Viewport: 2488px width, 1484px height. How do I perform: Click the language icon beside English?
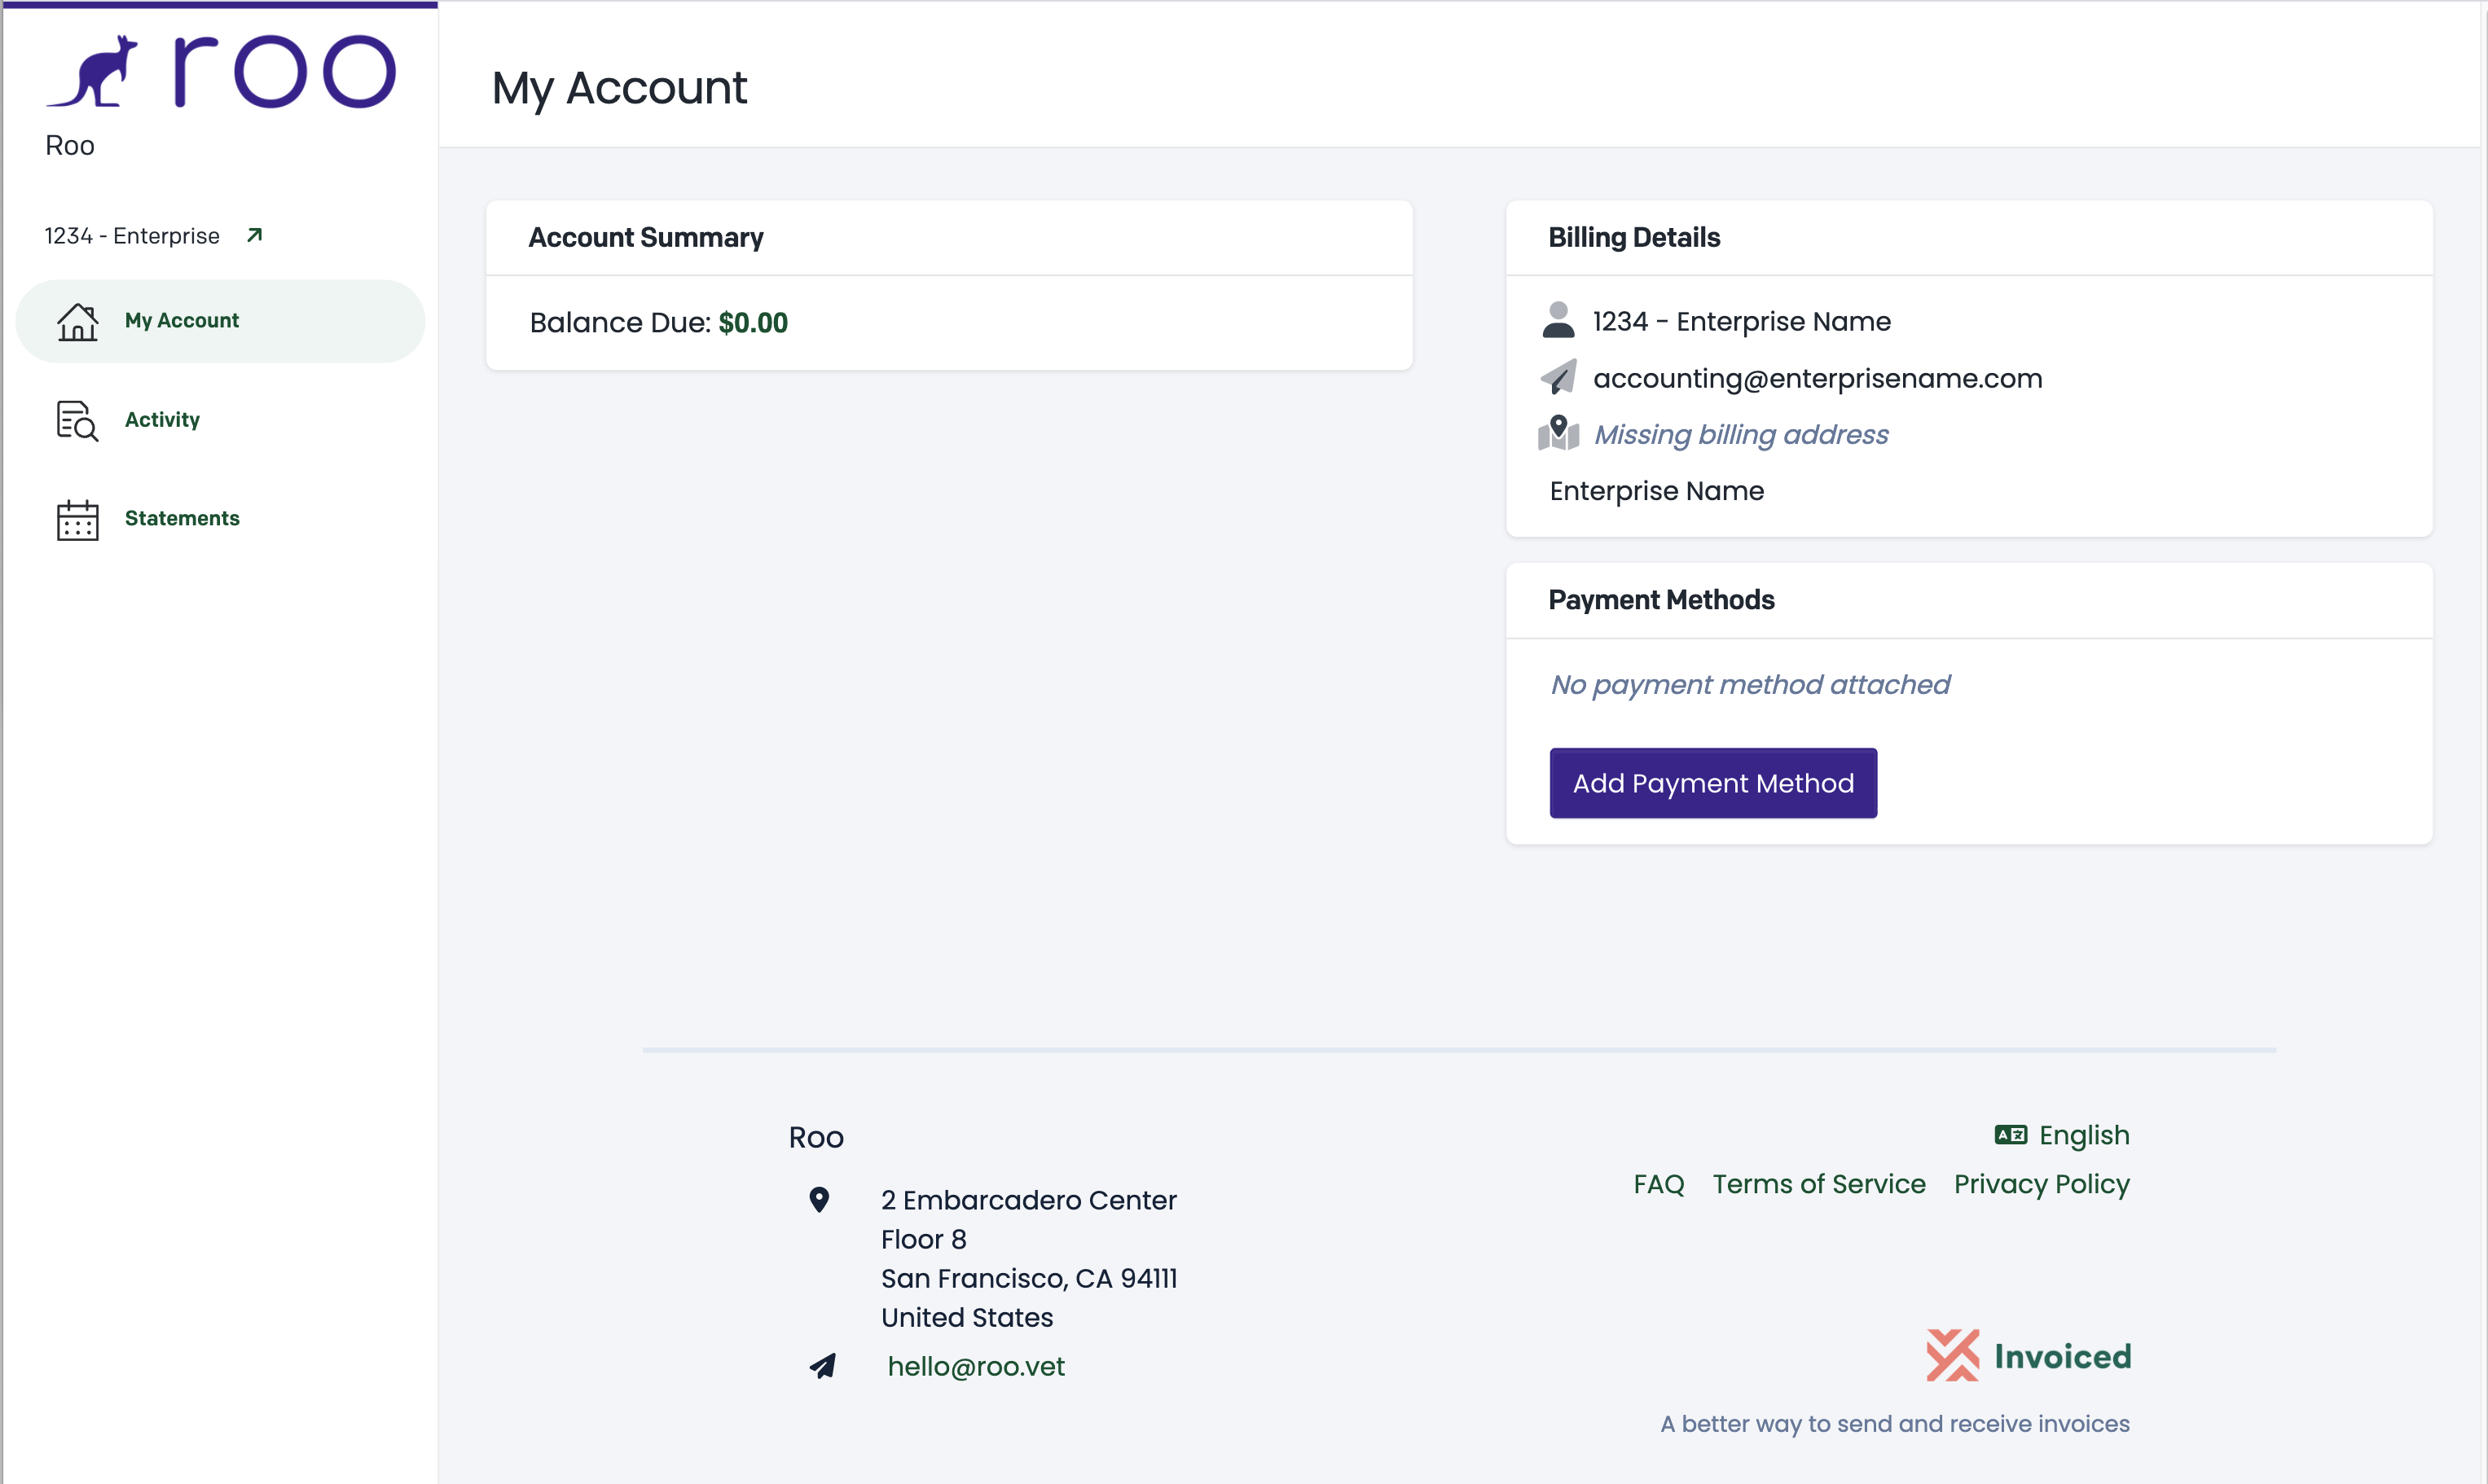(x=2010, y=1134)
